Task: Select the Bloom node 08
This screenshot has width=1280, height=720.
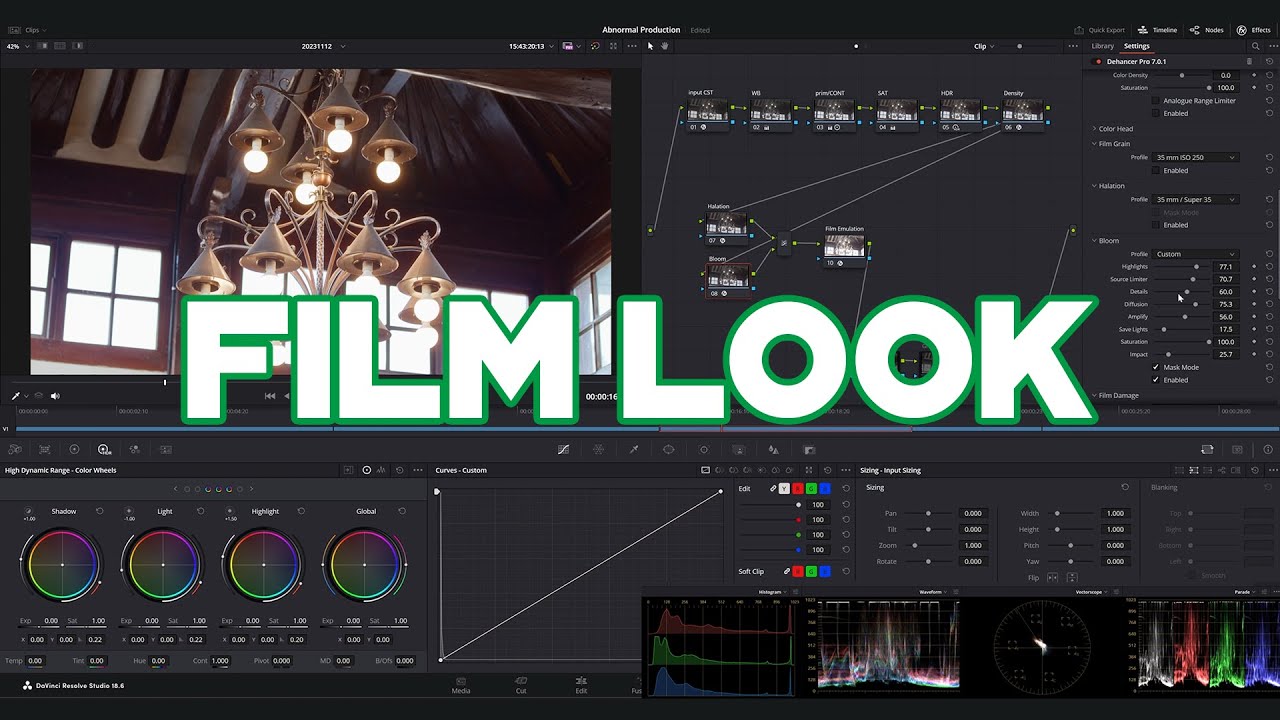Action: [x=727, y=280]
